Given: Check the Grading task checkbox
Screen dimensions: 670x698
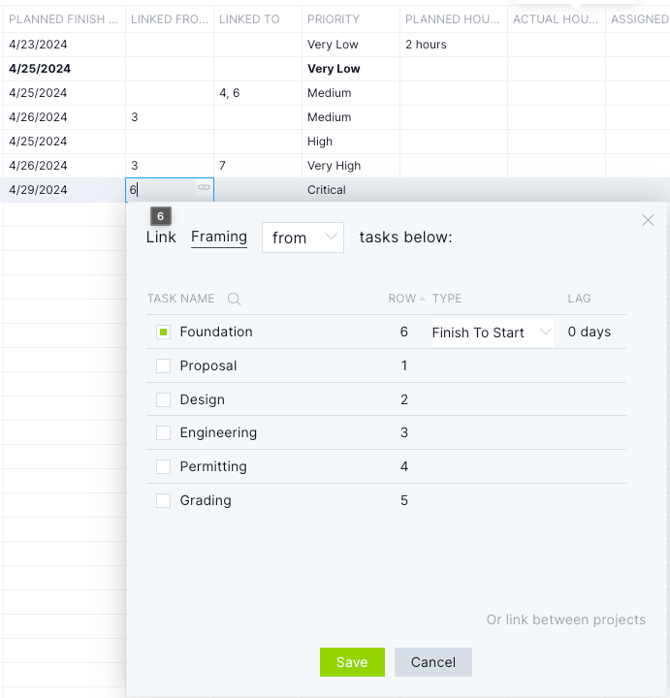Looking at the screenshot, I should [x=163, y=500].
